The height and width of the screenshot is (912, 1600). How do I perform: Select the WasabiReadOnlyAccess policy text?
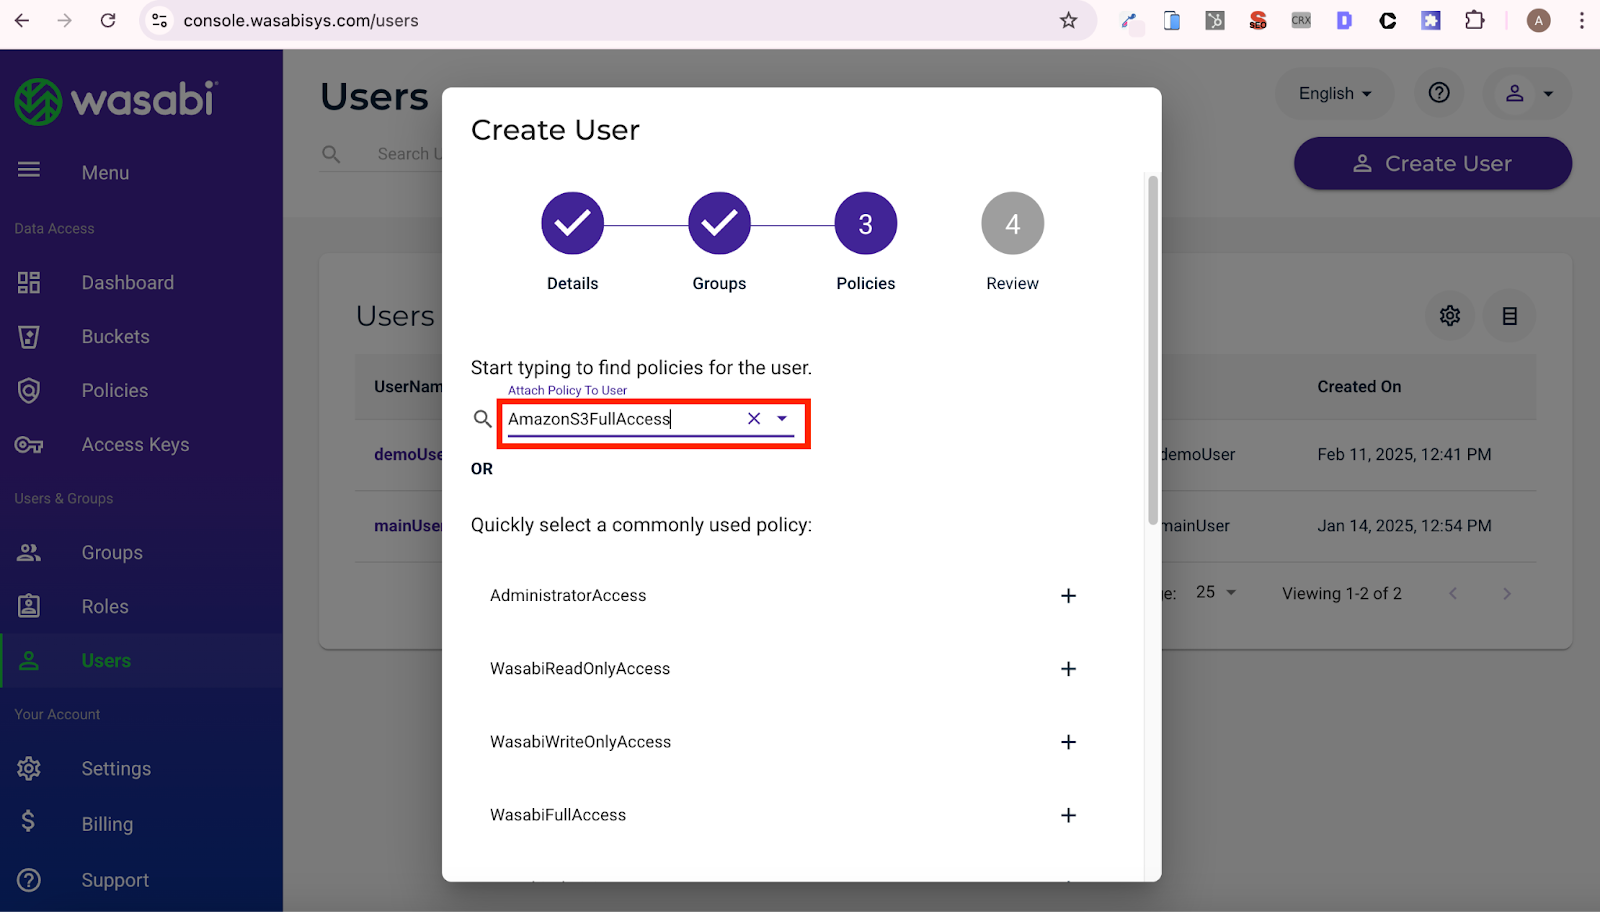point(580,669)
